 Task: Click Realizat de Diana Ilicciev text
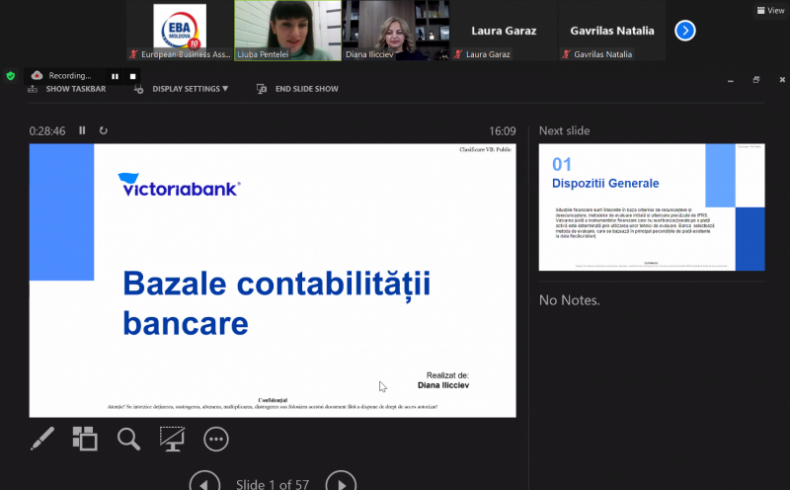point(443,380)
